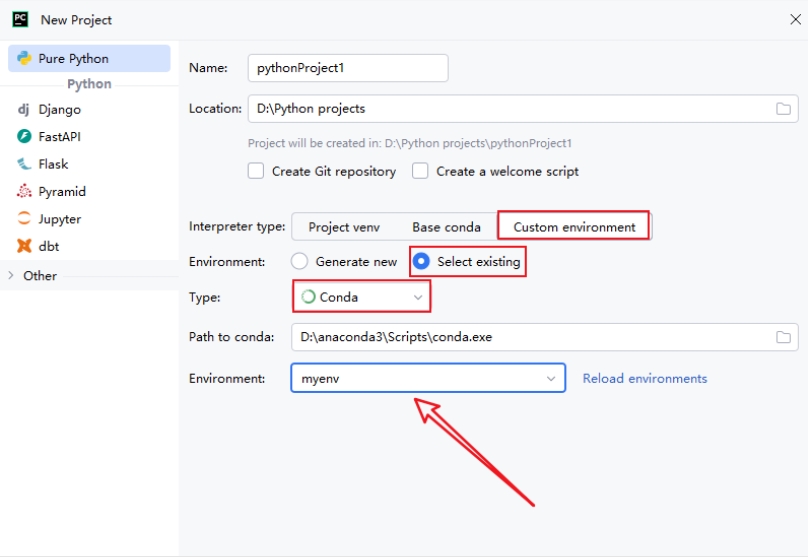Viewport: 808px width, 557px height.
Task: Enable Create Git repository checkbox
Action: click(256, 171)
